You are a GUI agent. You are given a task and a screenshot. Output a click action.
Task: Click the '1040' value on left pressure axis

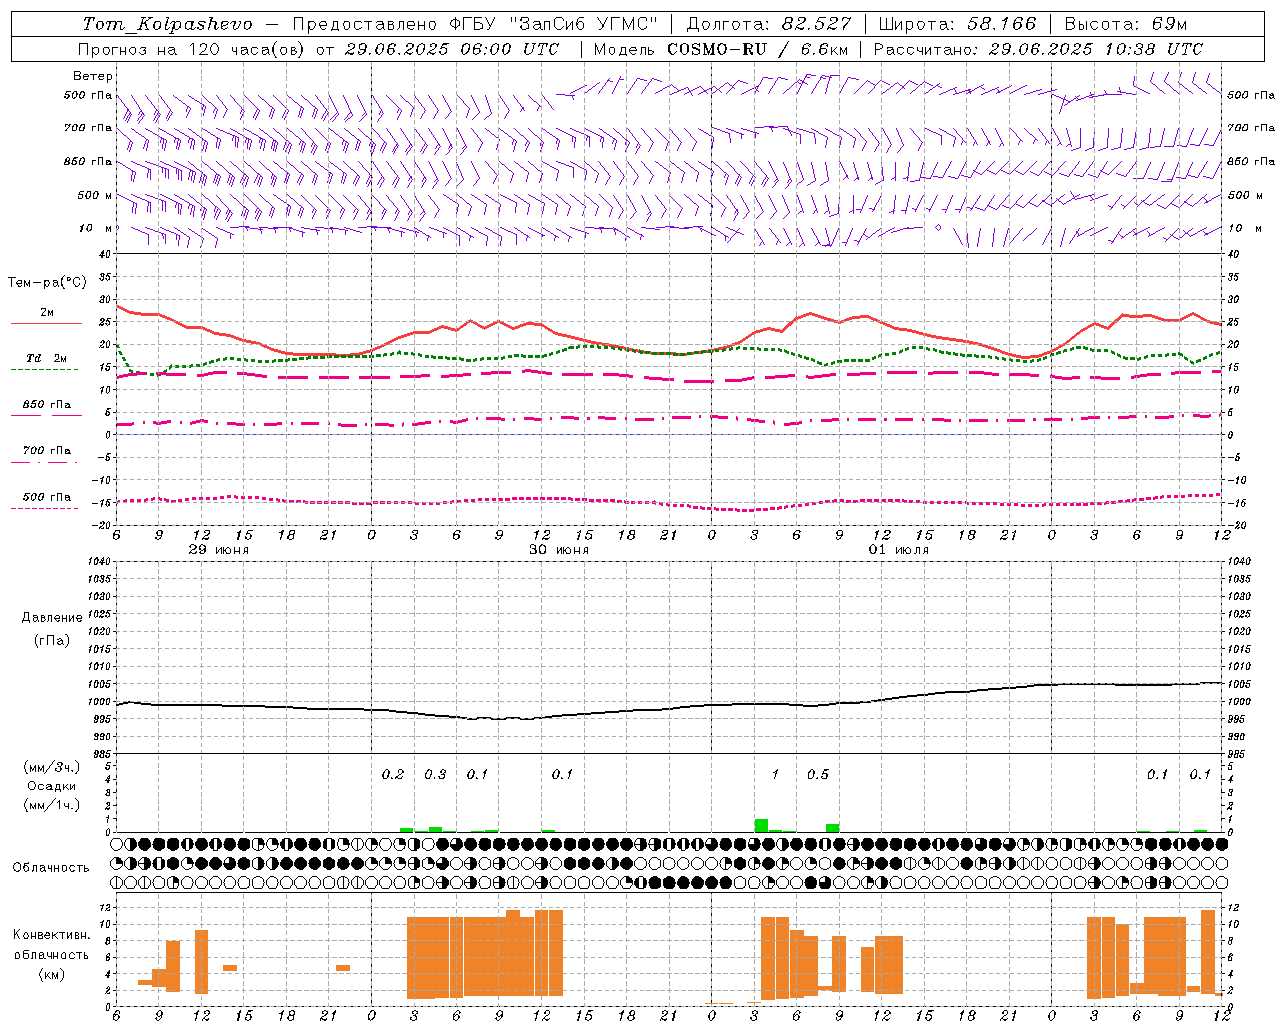[x=98, y=561]
